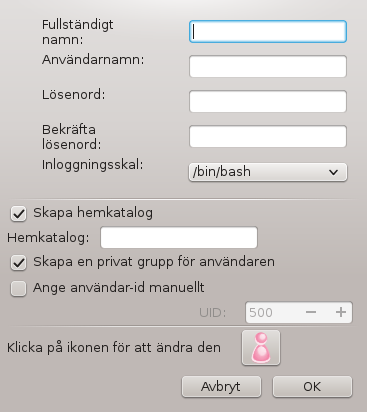Click the Avbryt button
Viewport: 367px width, 412px height.
coord(221,387)
